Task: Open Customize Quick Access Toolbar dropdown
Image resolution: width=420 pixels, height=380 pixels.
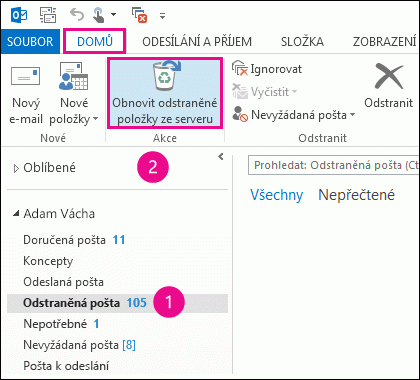Action: pos(162,15)
